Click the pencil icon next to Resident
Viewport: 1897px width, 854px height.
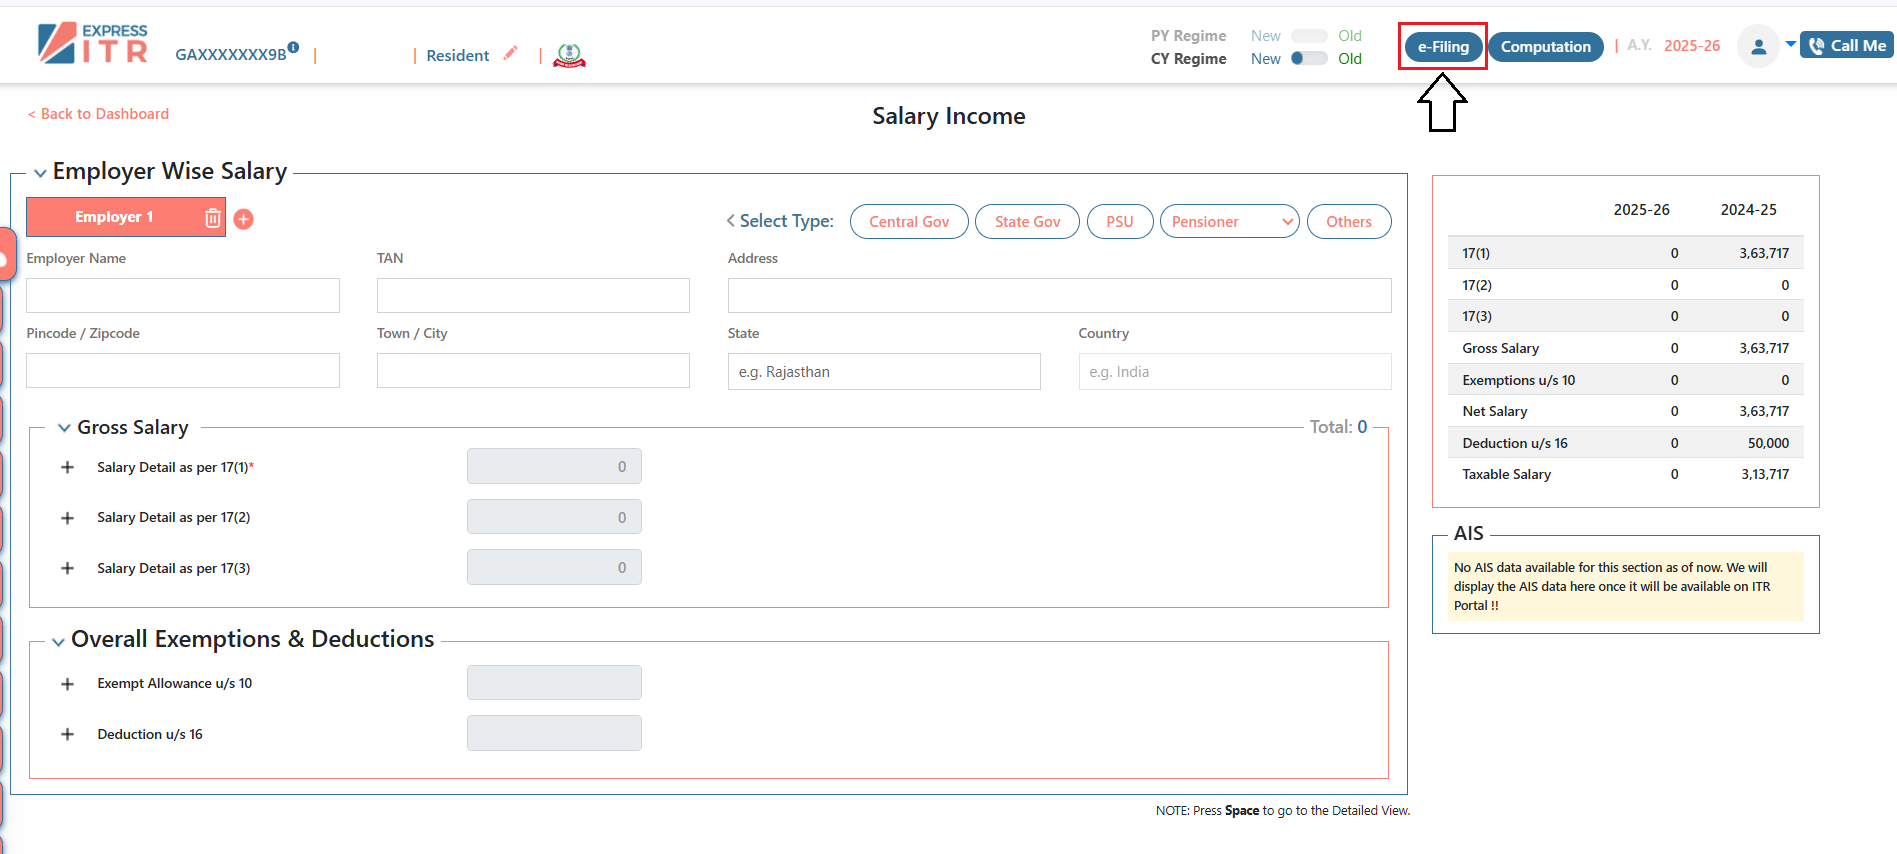[x=511, y=53]
